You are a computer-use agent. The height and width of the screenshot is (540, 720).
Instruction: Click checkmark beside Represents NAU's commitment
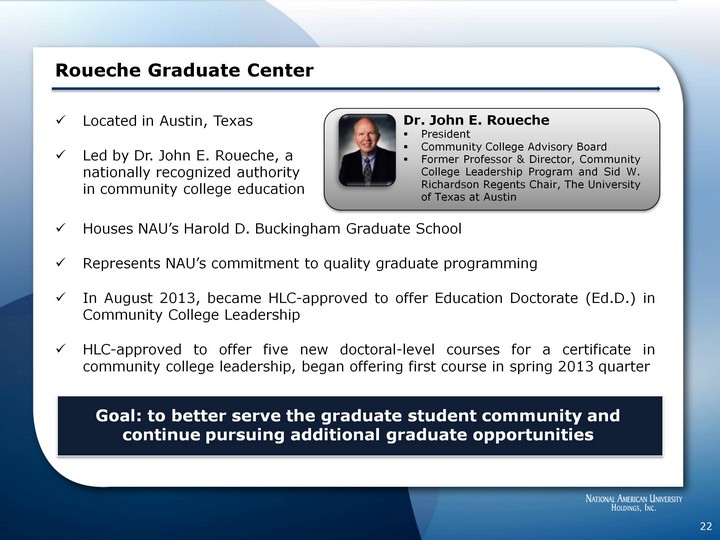[x=60, y=263]
